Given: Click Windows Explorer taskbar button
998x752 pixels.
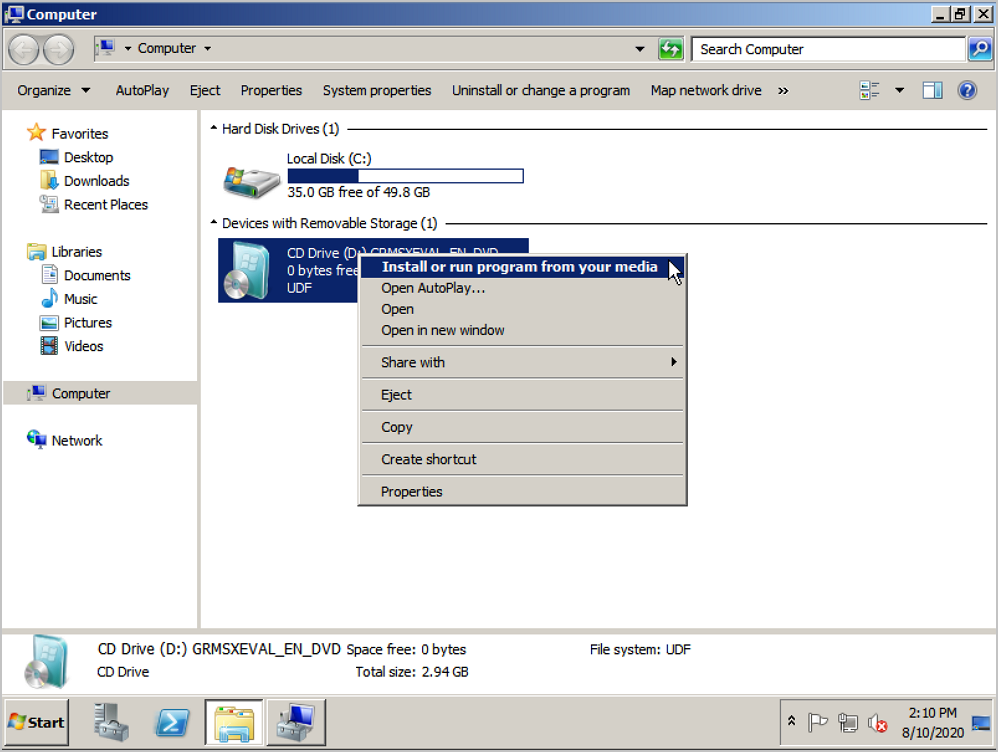Looking at the screenshot, I should (x=234, y=722).
